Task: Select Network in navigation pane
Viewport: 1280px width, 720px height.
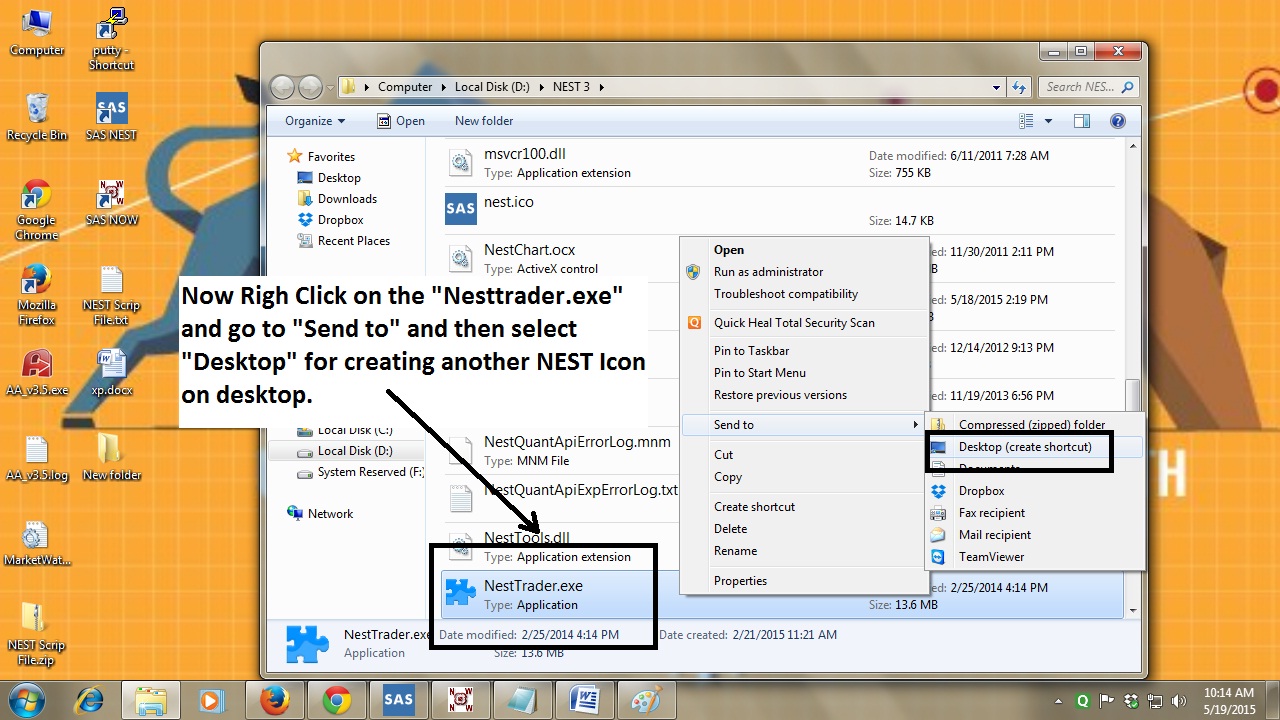Action: (x=320, y=514)
